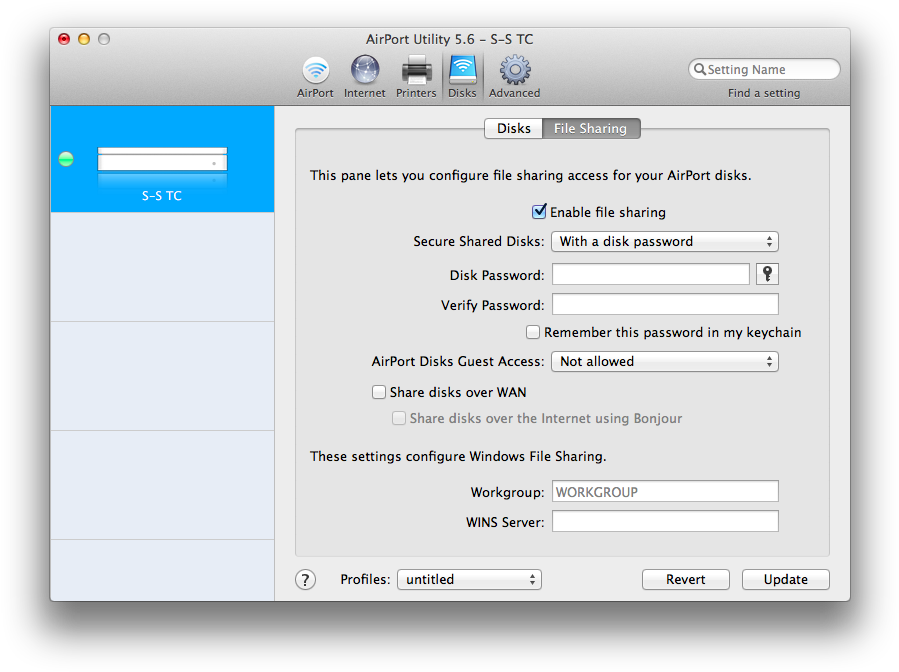The image size is (899, 672).
Task: Click the Setting Name search field
Action: [x=764, y=69]
